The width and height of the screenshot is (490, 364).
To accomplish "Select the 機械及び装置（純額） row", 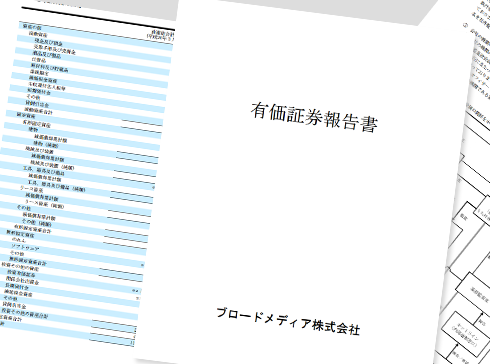I will coord(52,164).
